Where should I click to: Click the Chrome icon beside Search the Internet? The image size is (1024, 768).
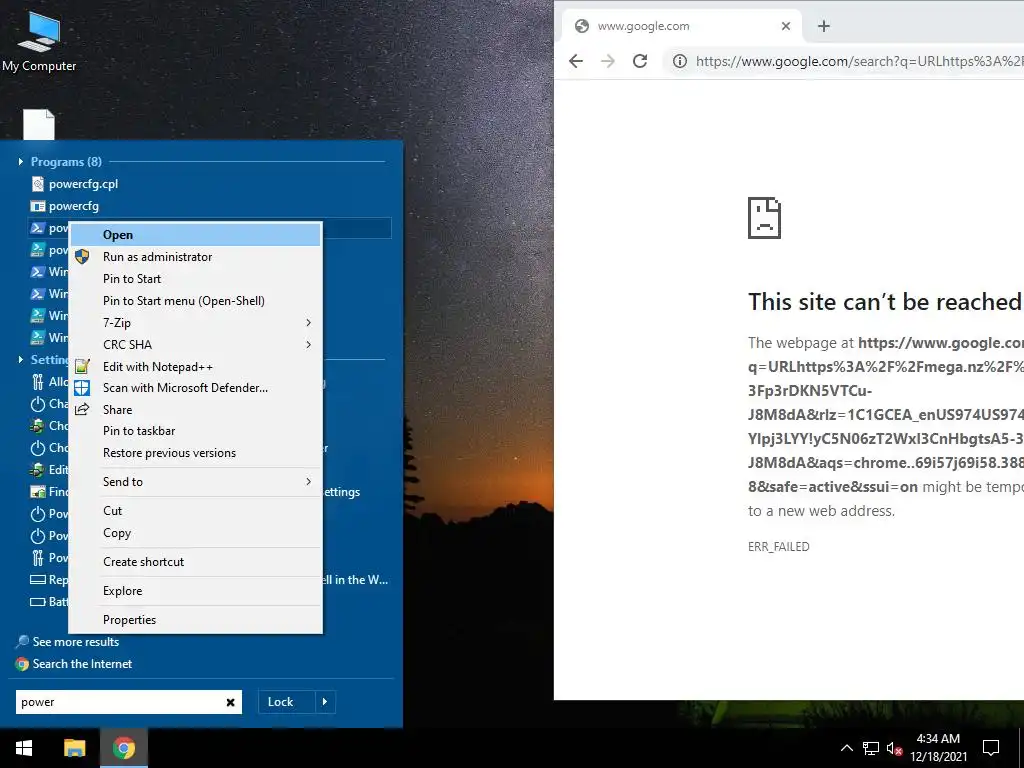pos(23,664)
